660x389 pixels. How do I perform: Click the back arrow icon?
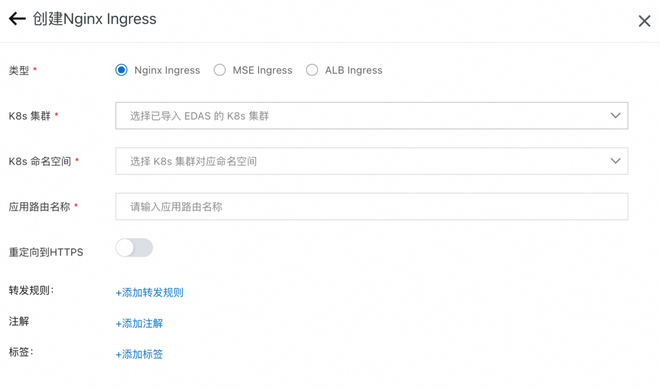click(x=17, y=19)
